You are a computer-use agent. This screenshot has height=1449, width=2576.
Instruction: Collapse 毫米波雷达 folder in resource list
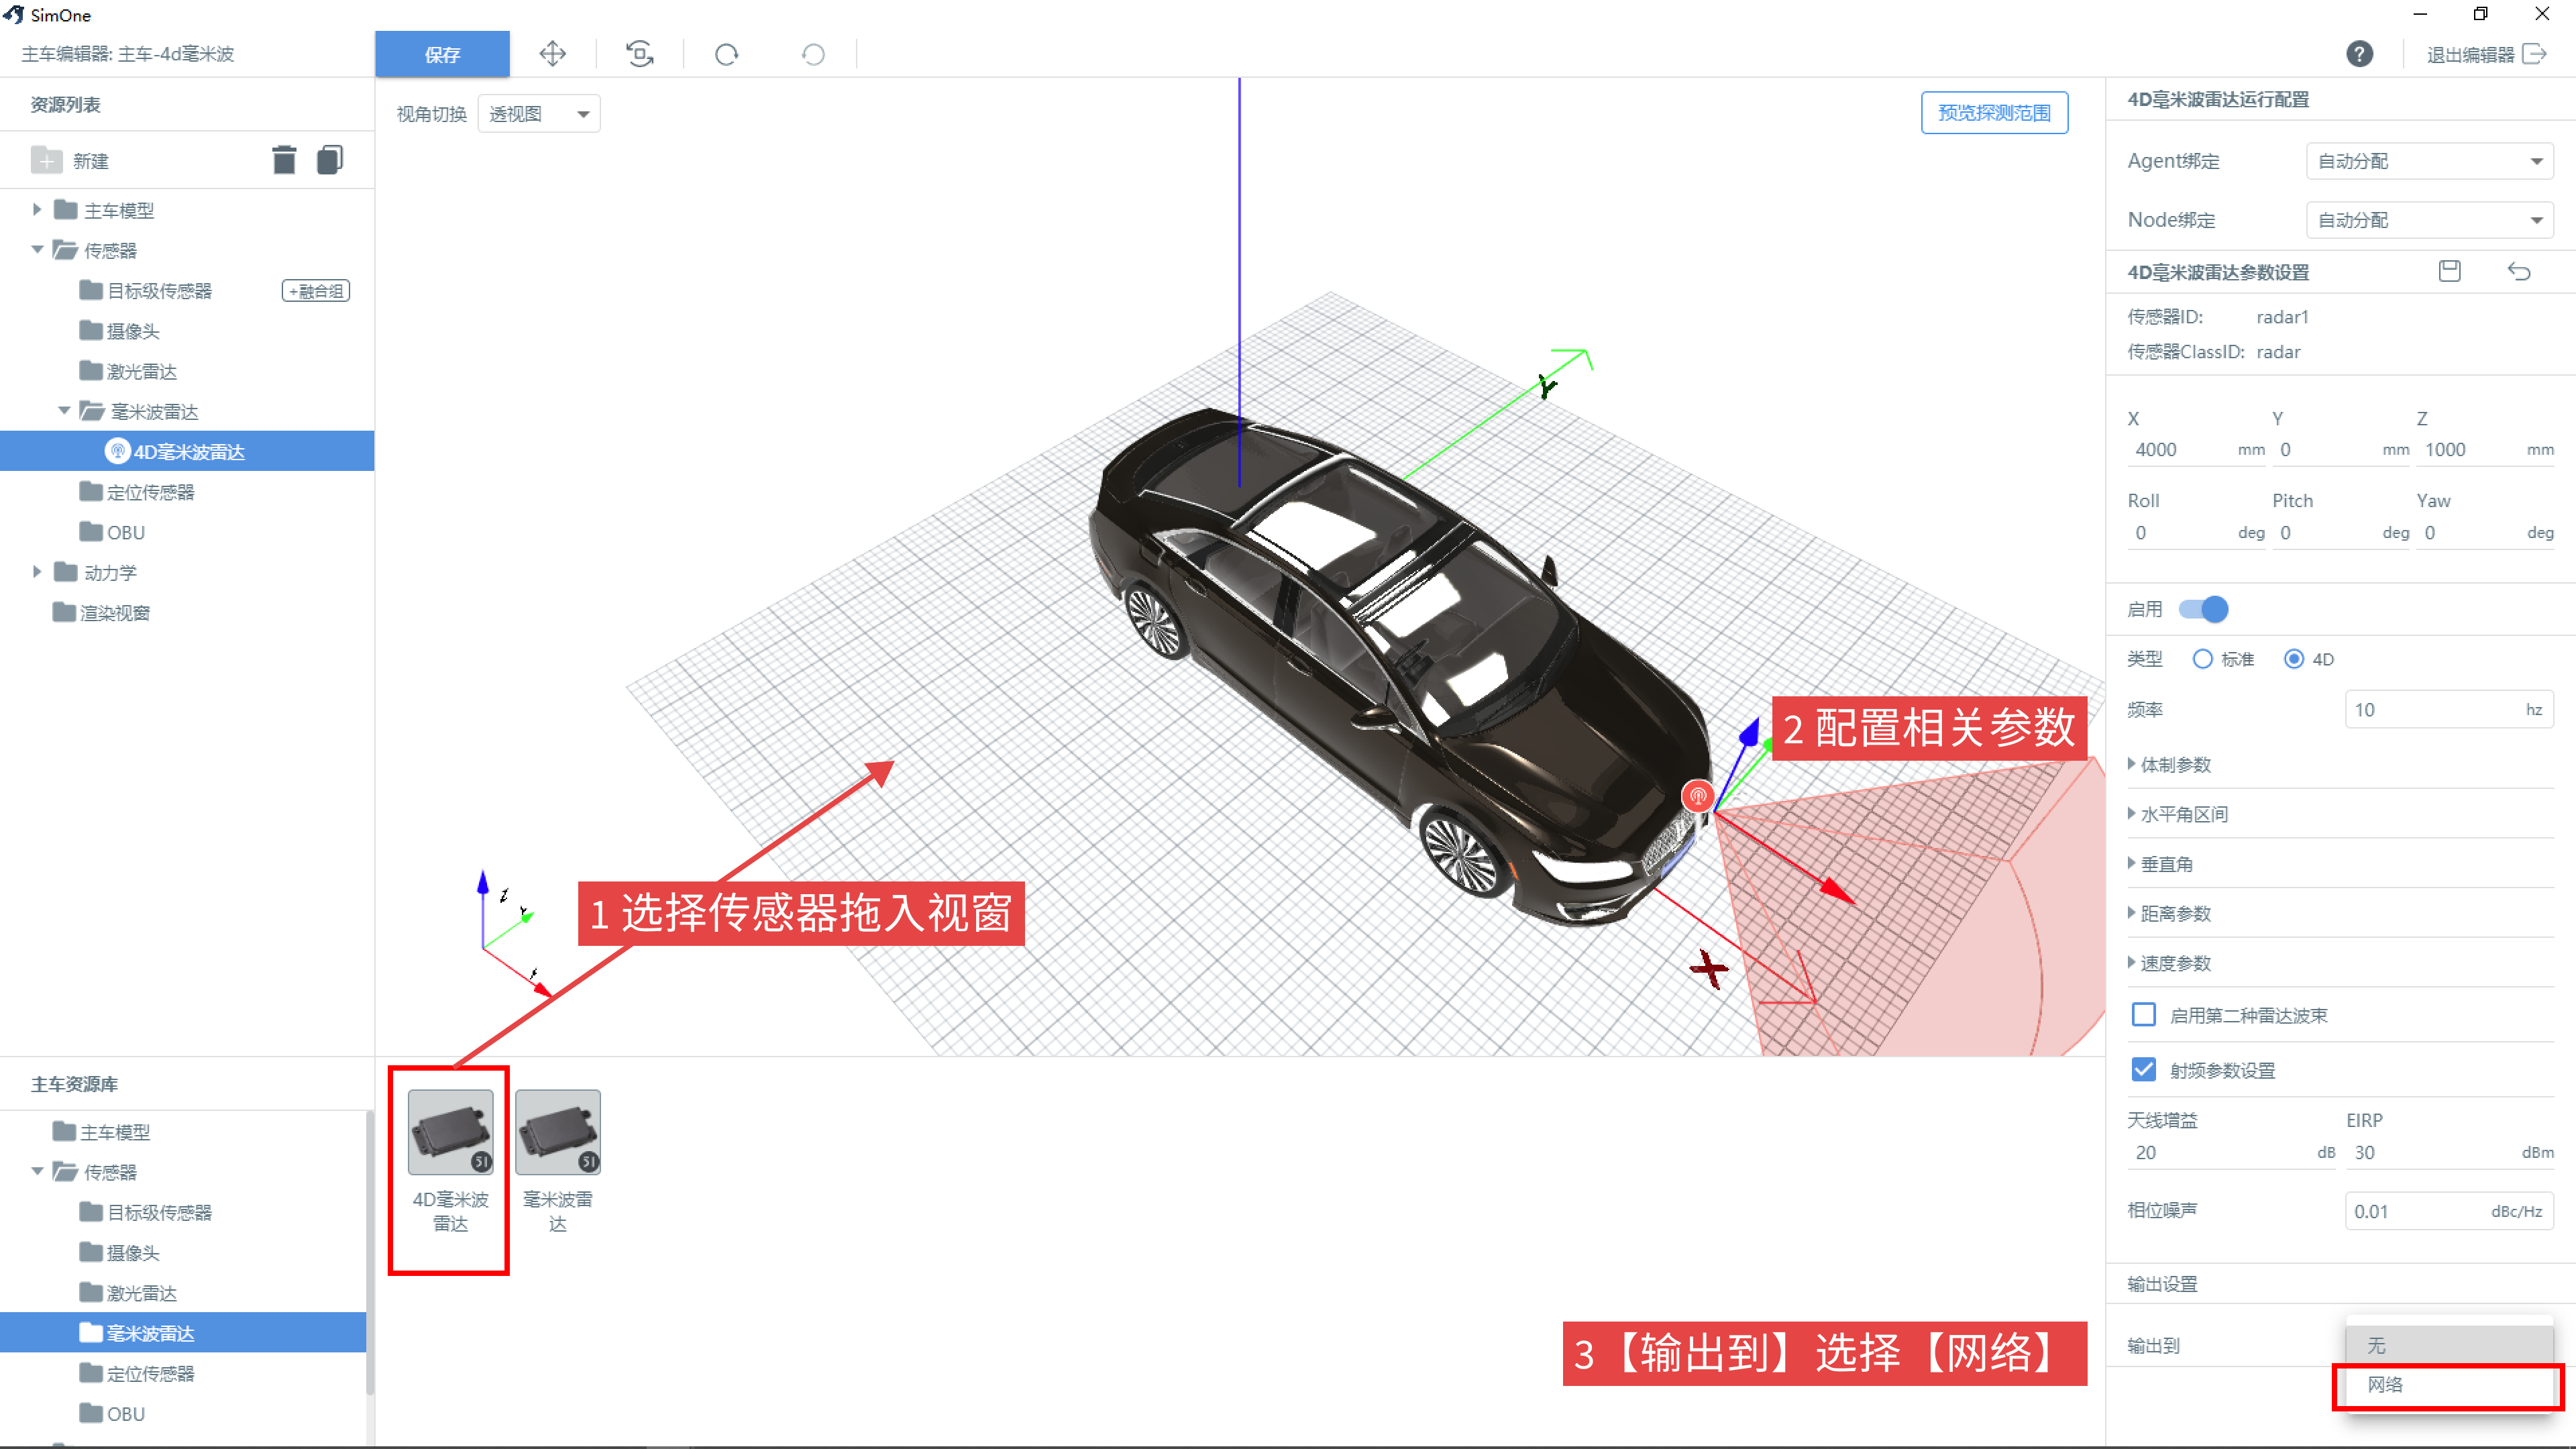click(64, 411)
